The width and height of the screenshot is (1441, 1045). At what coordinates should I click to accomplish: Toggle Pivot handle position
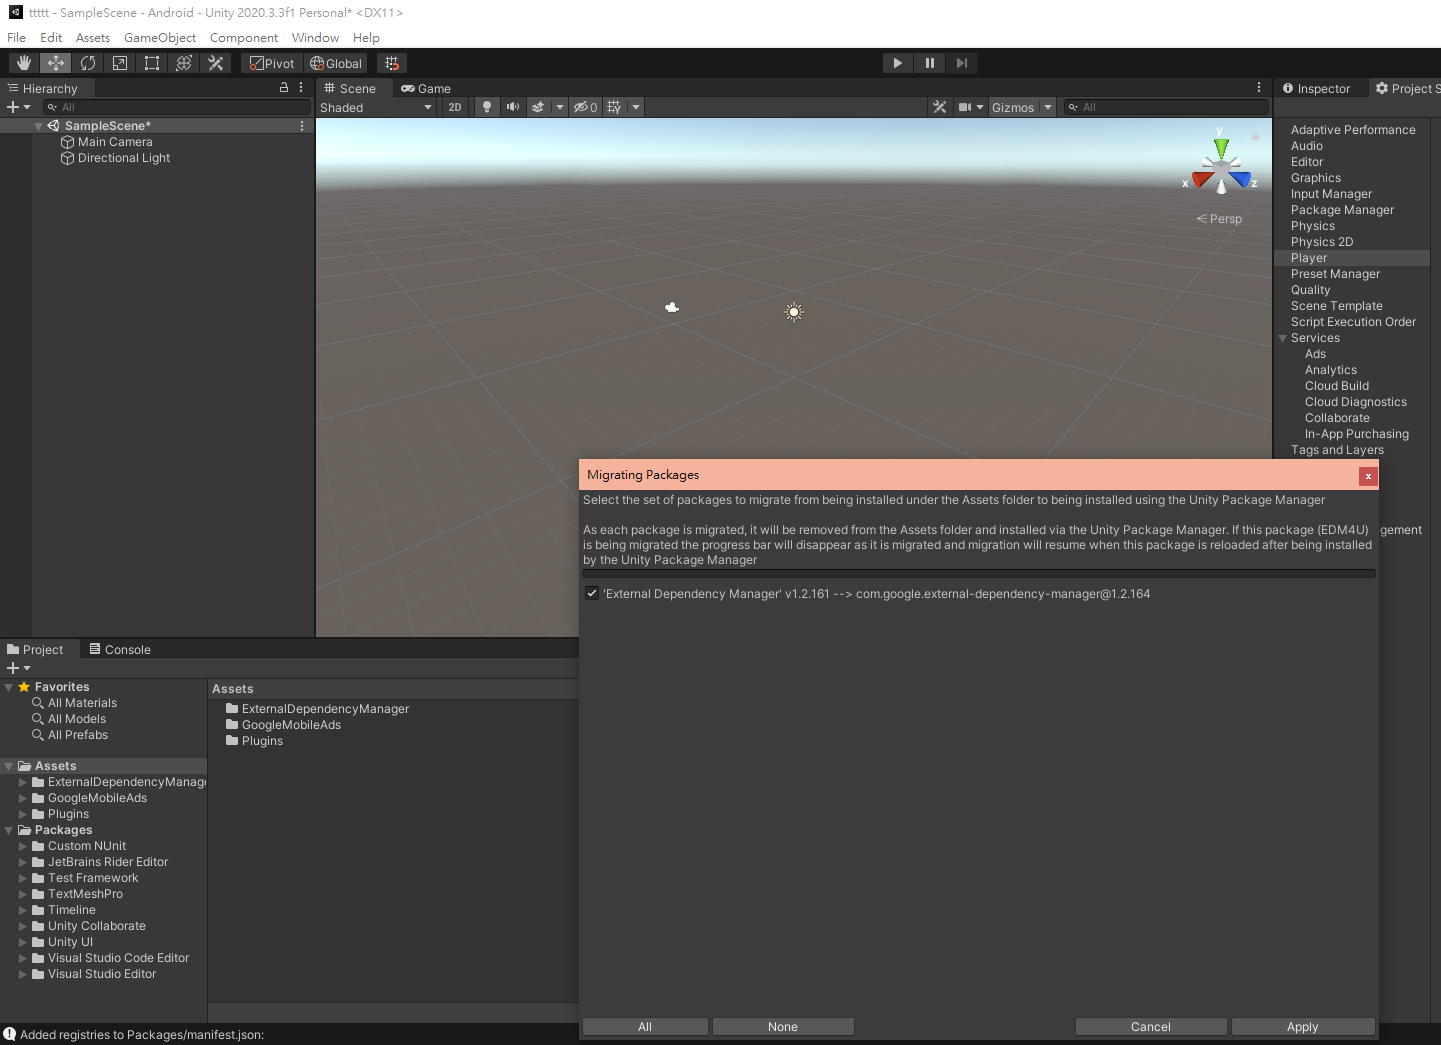(x=272, y=63)
